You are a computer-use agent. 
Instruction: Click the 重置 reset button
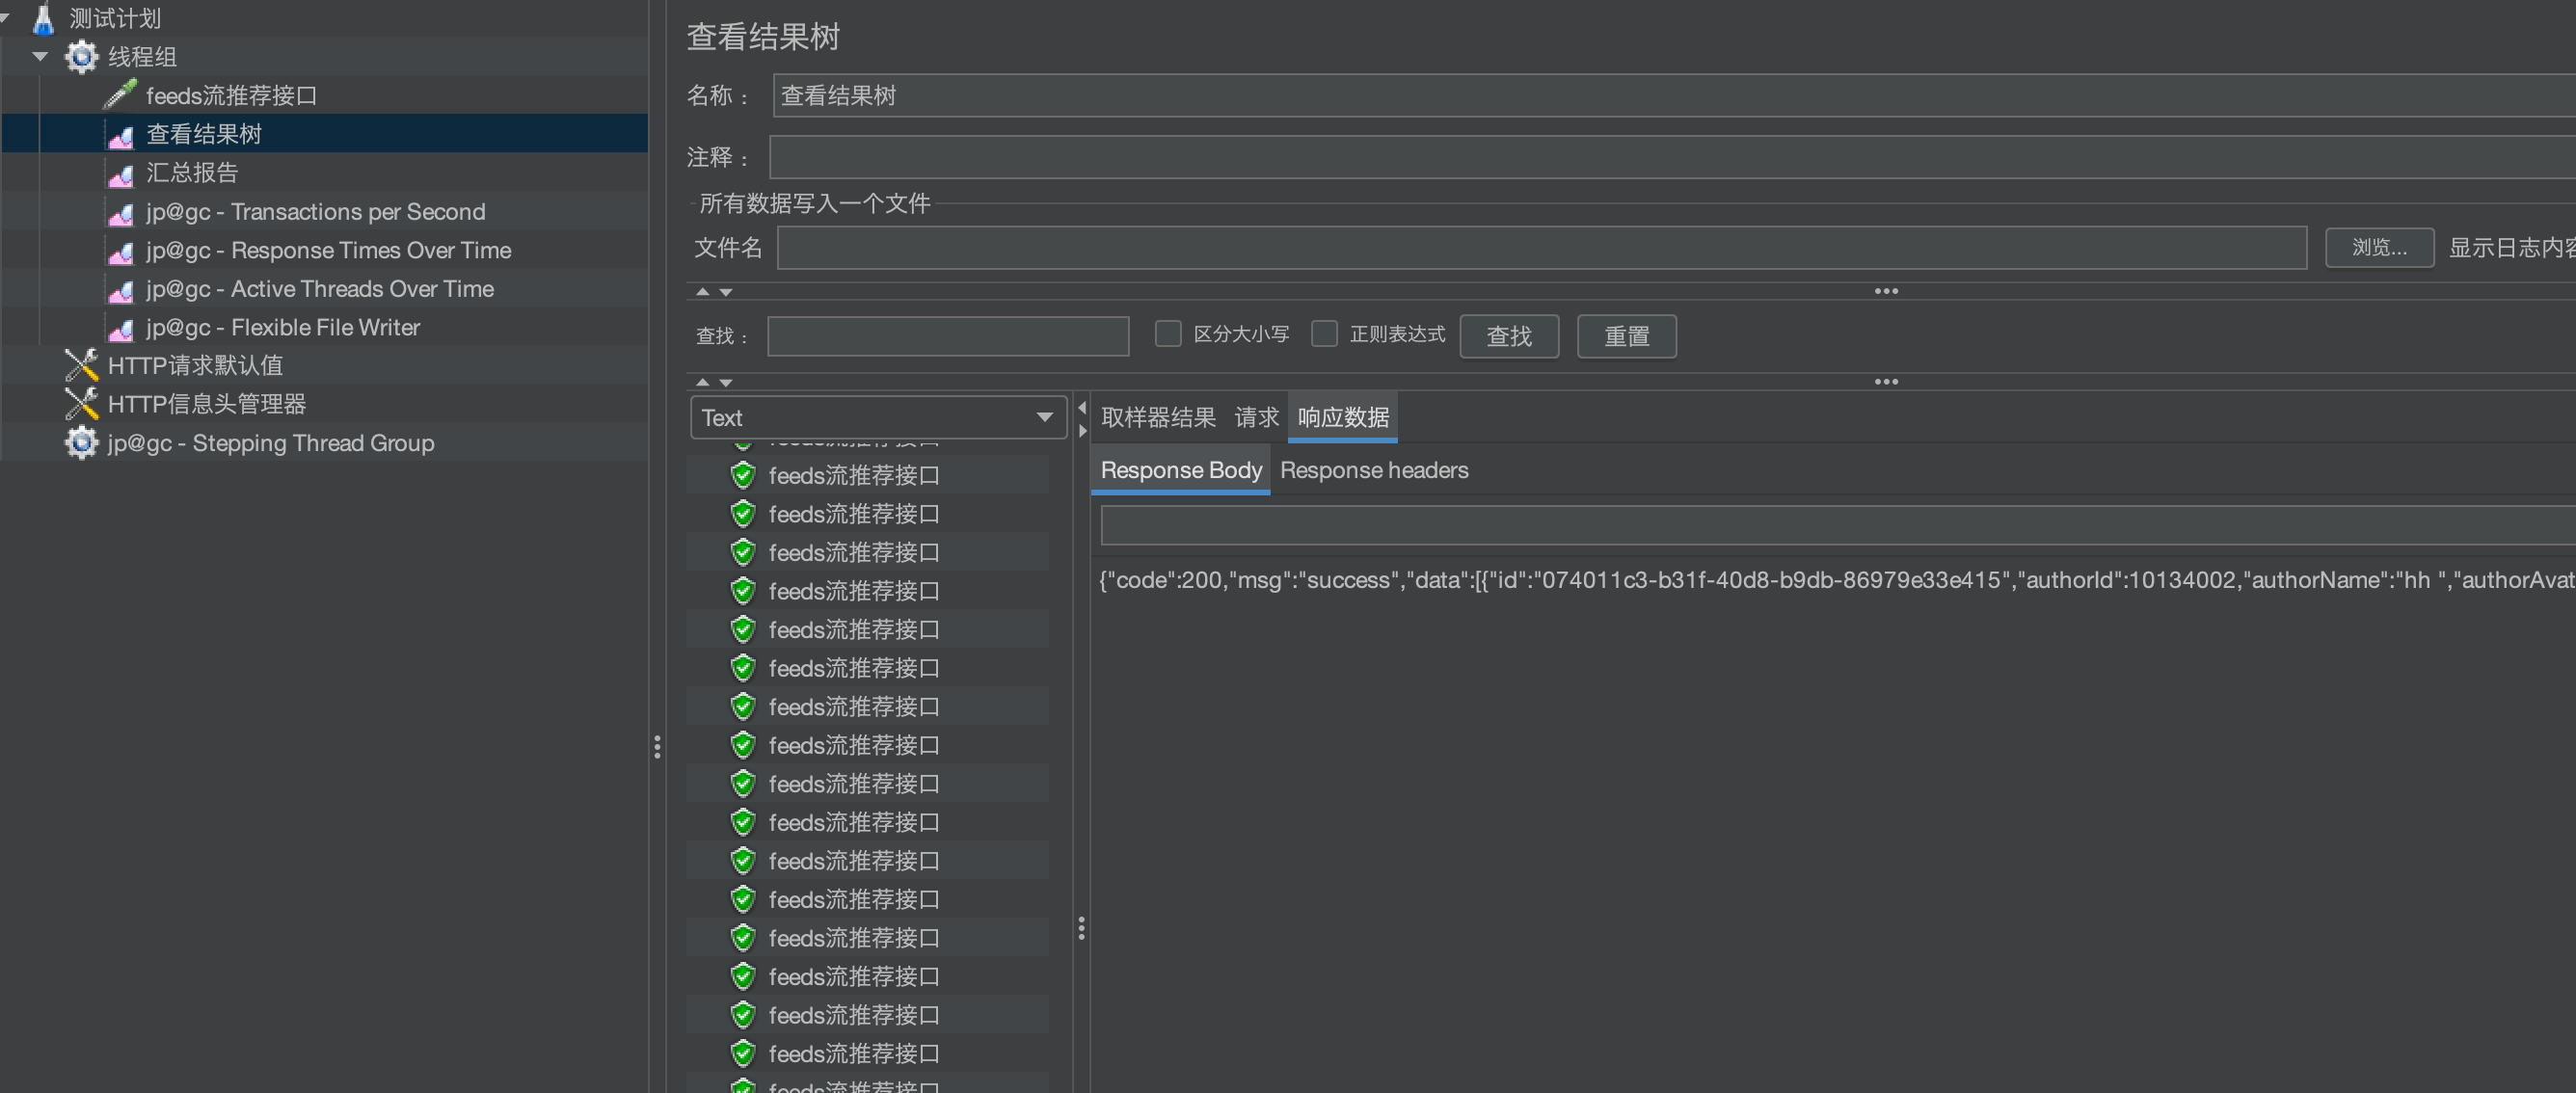(x=1625, y=337)
